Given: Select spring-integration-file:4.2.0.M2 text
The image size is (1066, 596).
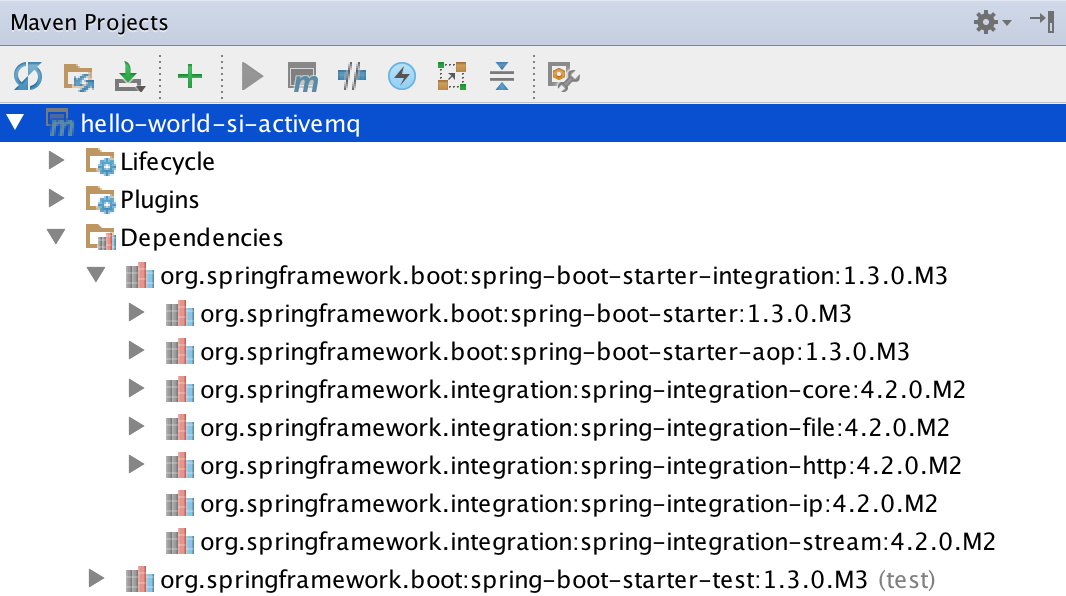Looking at the screenshot, I should point(575,428).
